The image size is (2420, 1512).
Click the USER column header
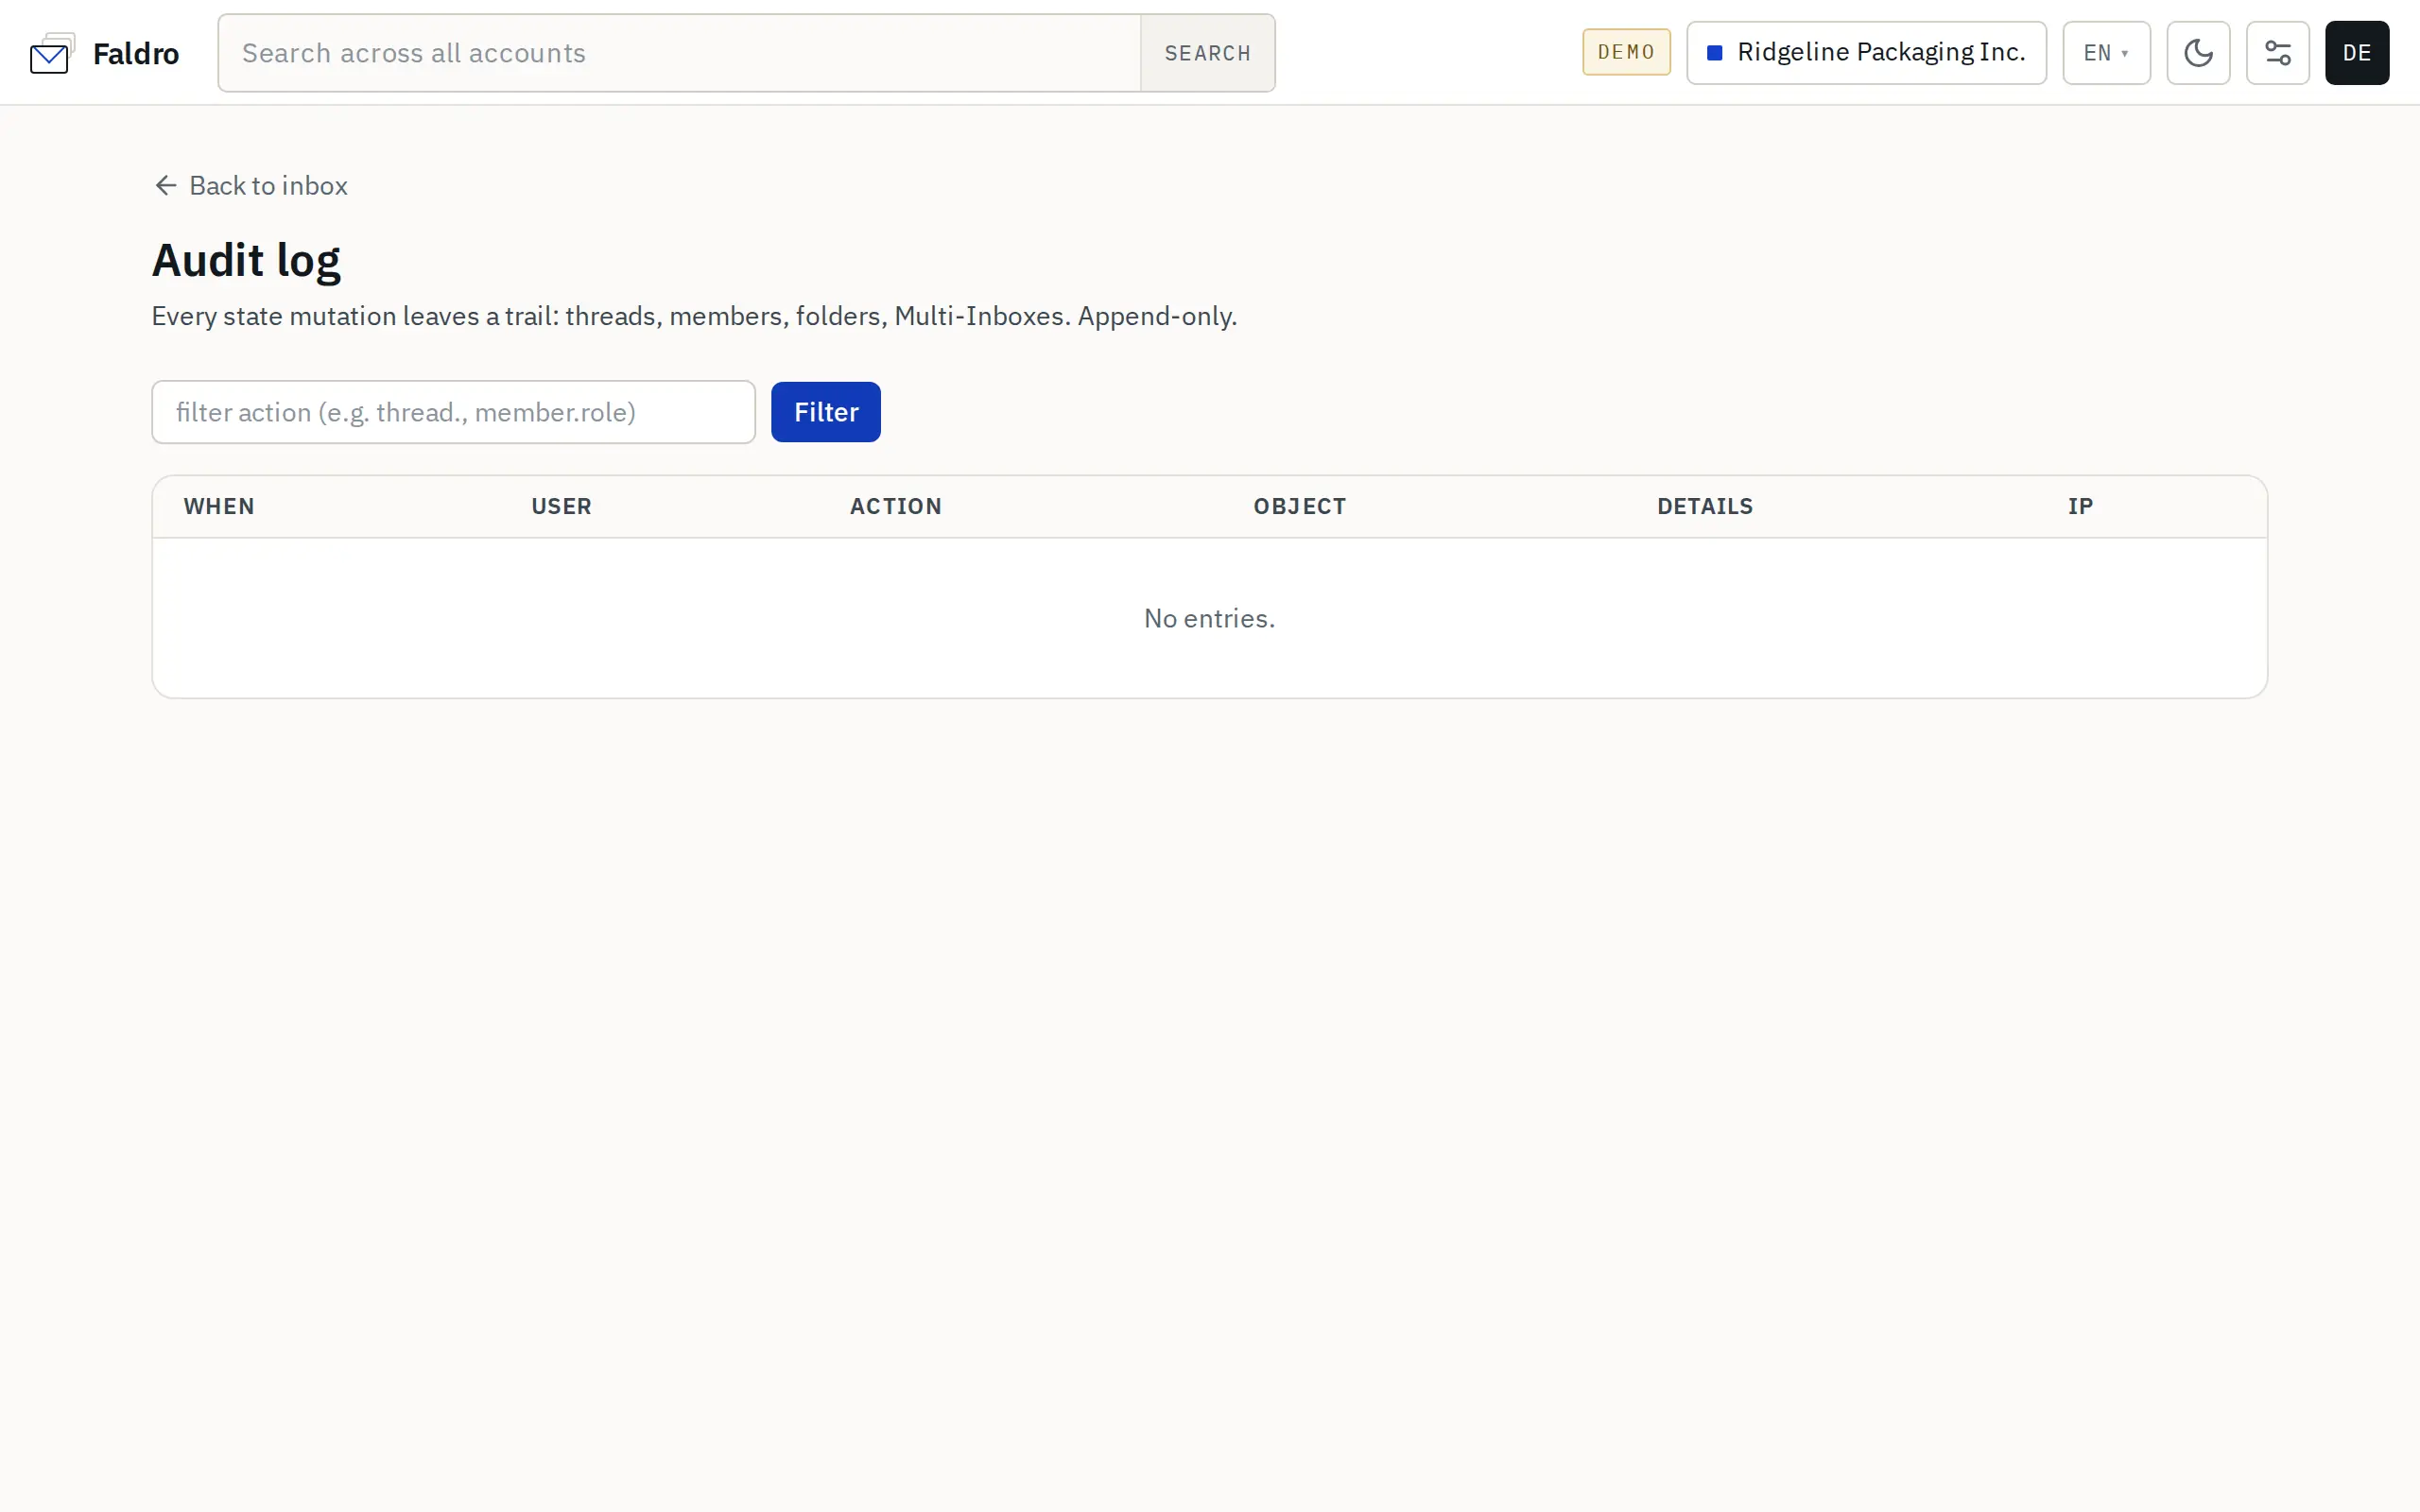pos(561,506)
